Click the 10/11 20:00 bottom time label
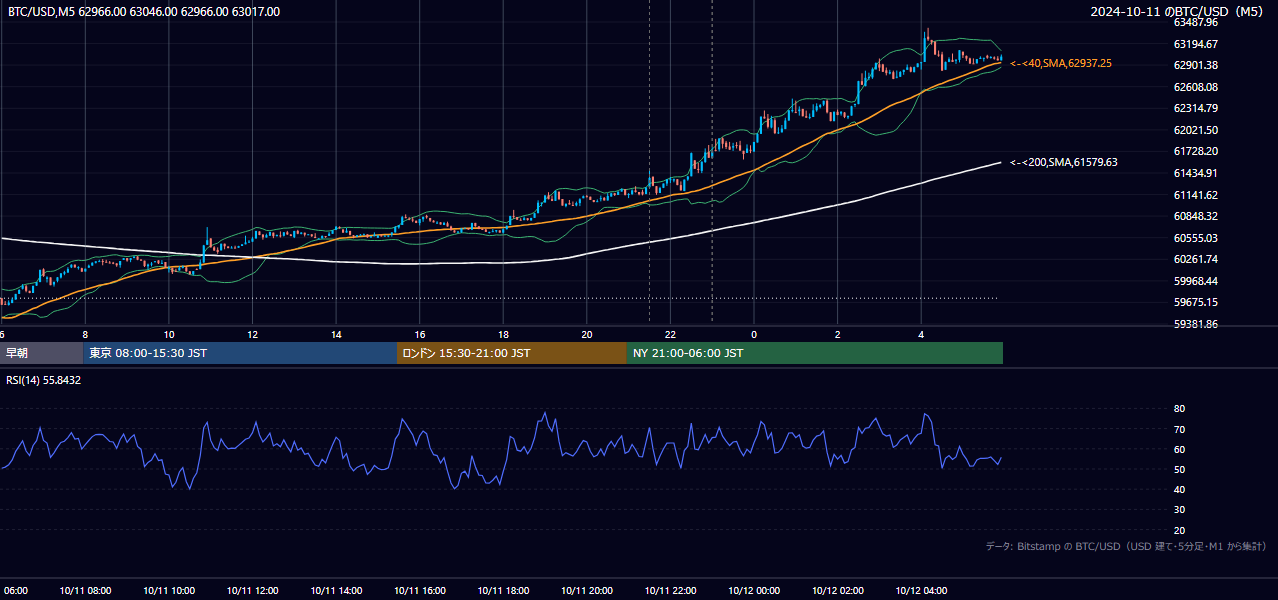Viewport: 1278px width, 600px height. pyautogui.click(x=587, y=590)
